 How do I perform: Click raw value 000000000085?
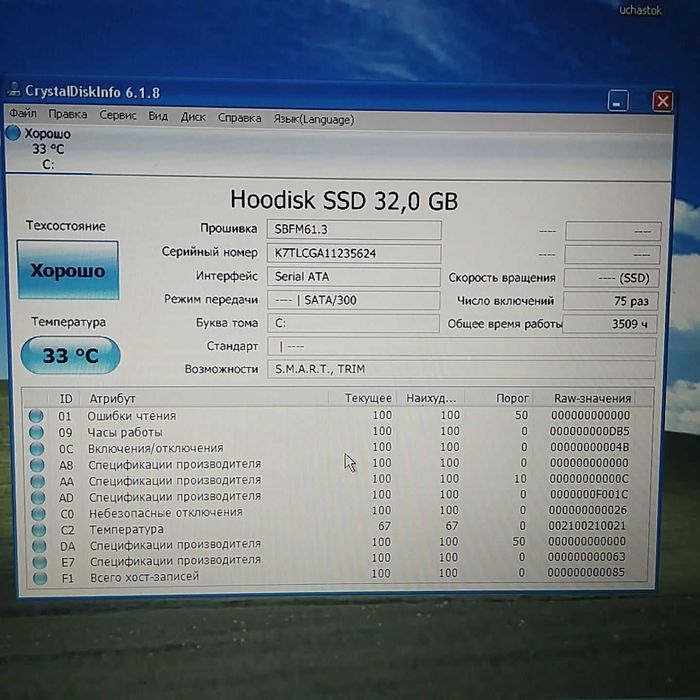pyautogui.click(x=586, y=572)
